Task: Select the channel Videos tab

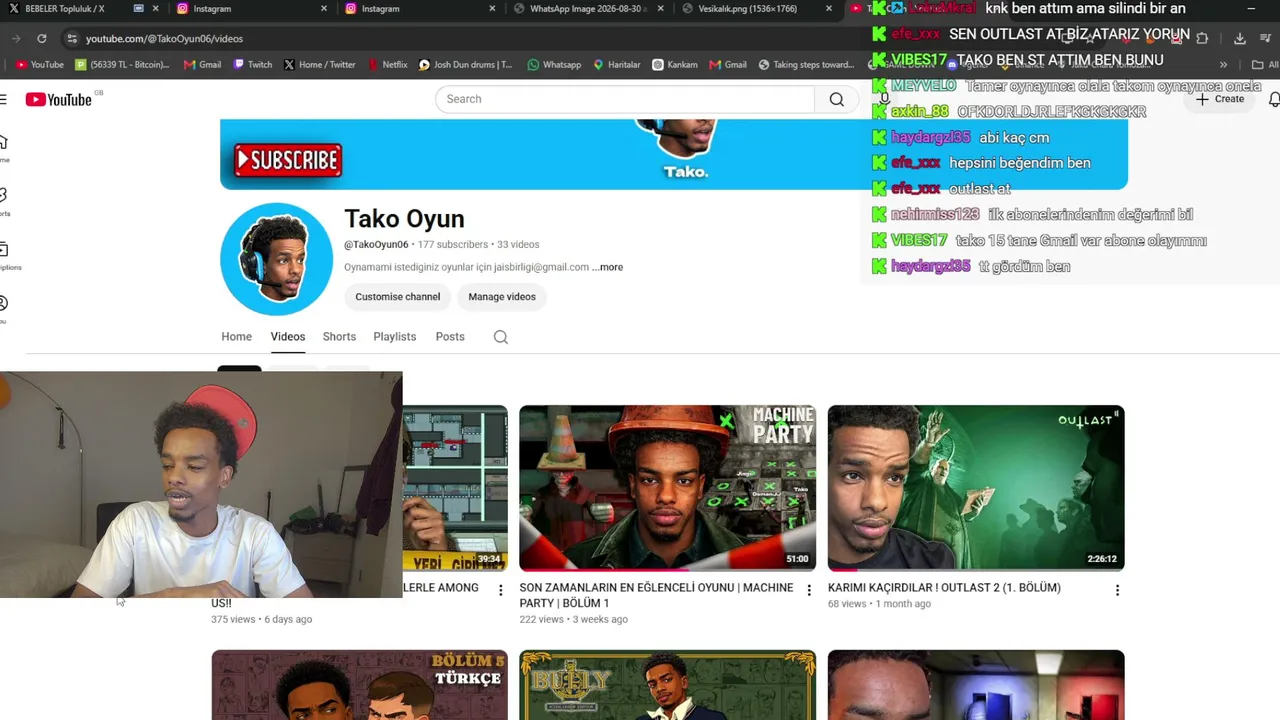Action: coord(287,337)
